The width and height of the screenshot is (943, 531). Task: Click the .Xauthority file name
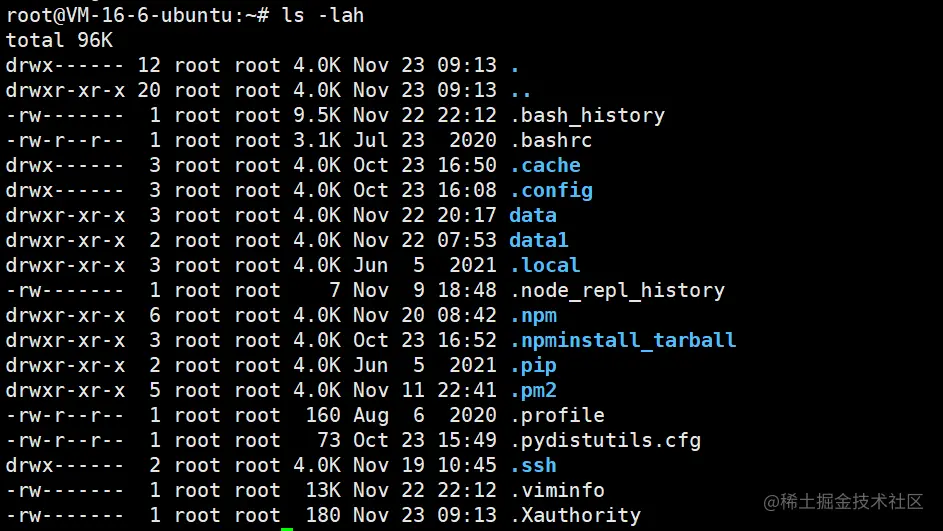pos(575,516)
